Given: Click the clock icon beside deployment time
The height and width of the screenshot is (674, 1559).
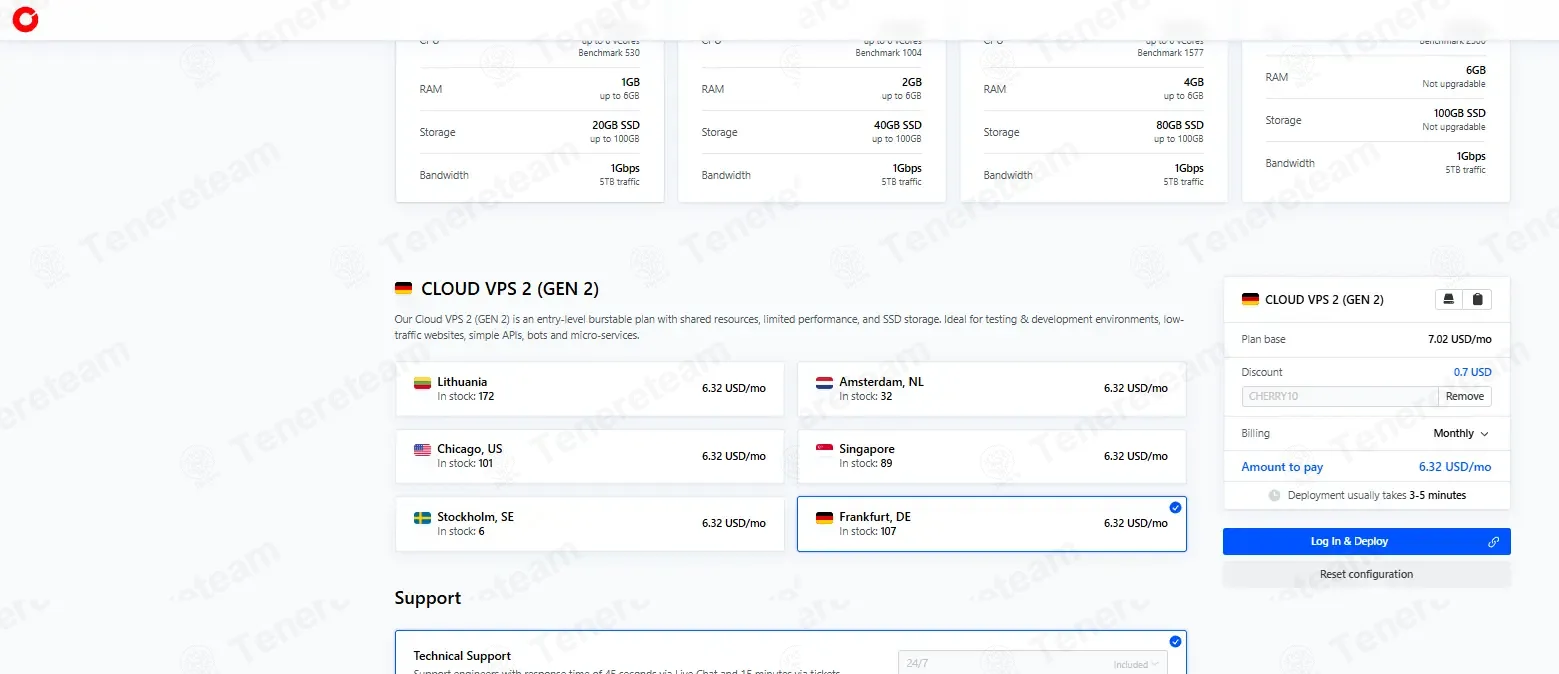Looking at the screenshot, I should pos(1274,495).
